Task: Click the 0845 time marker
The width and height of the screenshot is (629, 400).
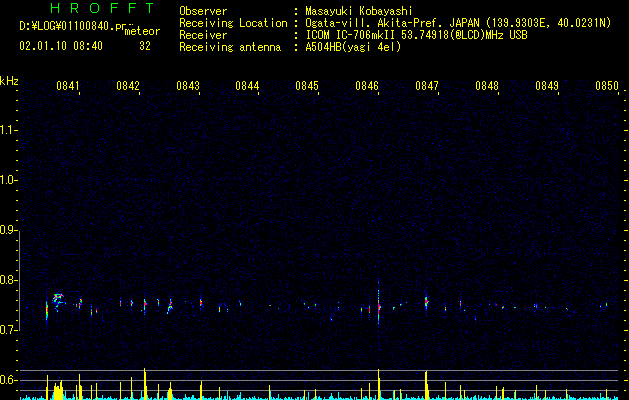Action: click(307, 86)
